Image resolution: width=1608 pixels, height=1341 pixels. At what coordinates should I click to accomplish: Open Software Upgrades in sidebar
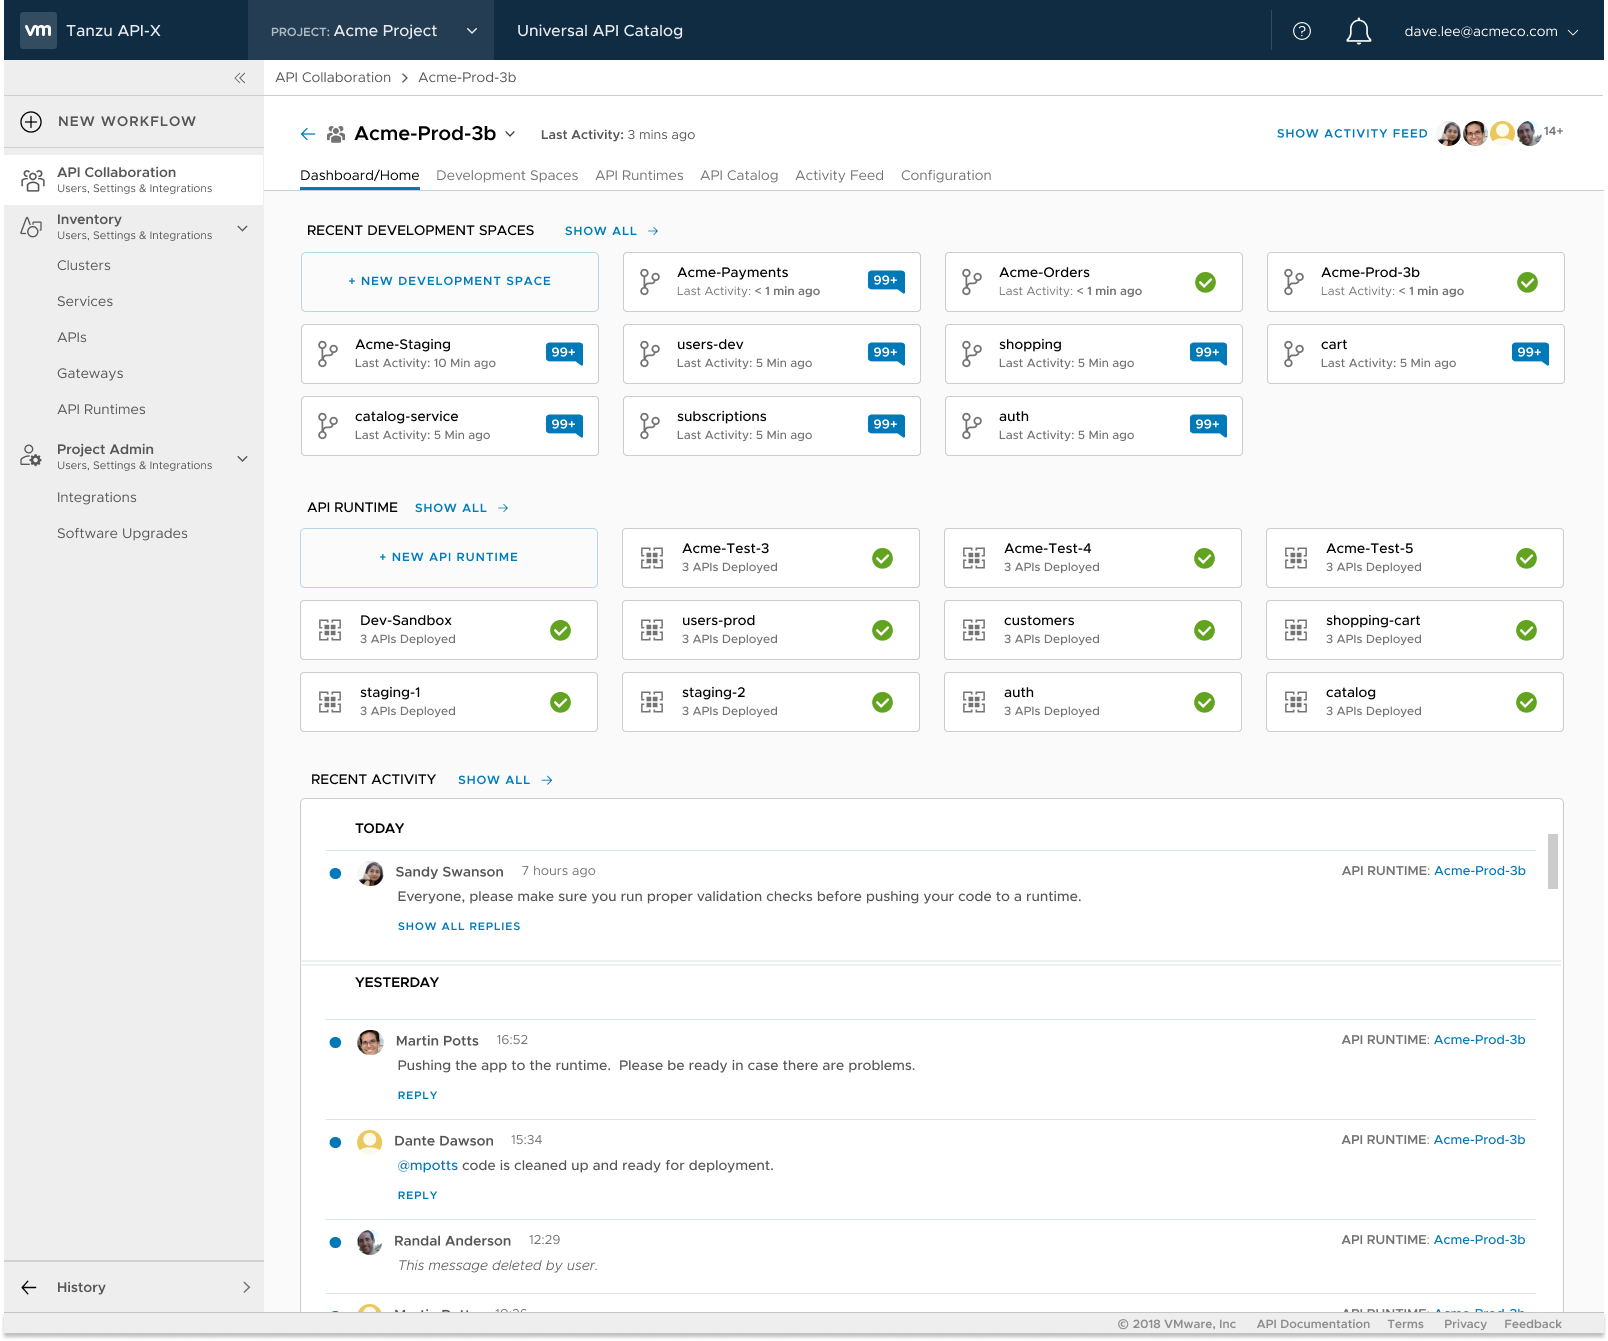click(x=122, y=533)
